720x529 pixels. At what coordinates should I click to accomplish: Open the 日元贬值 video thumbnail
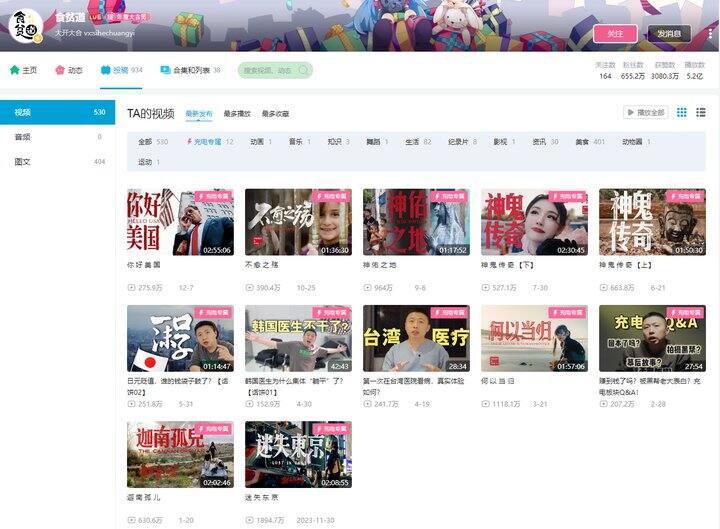pos(180,338)
